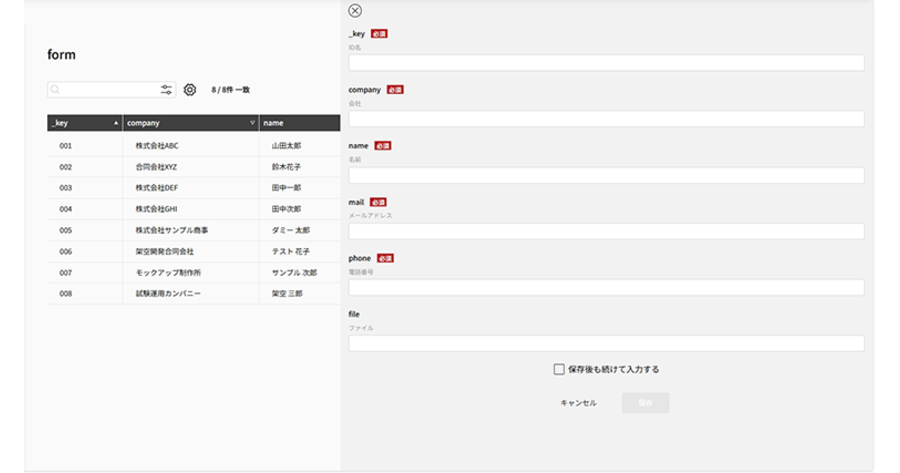Viewport: 900px width, 473px height.
Task: Open the filter options sliders icon
Action: point(166,90)
